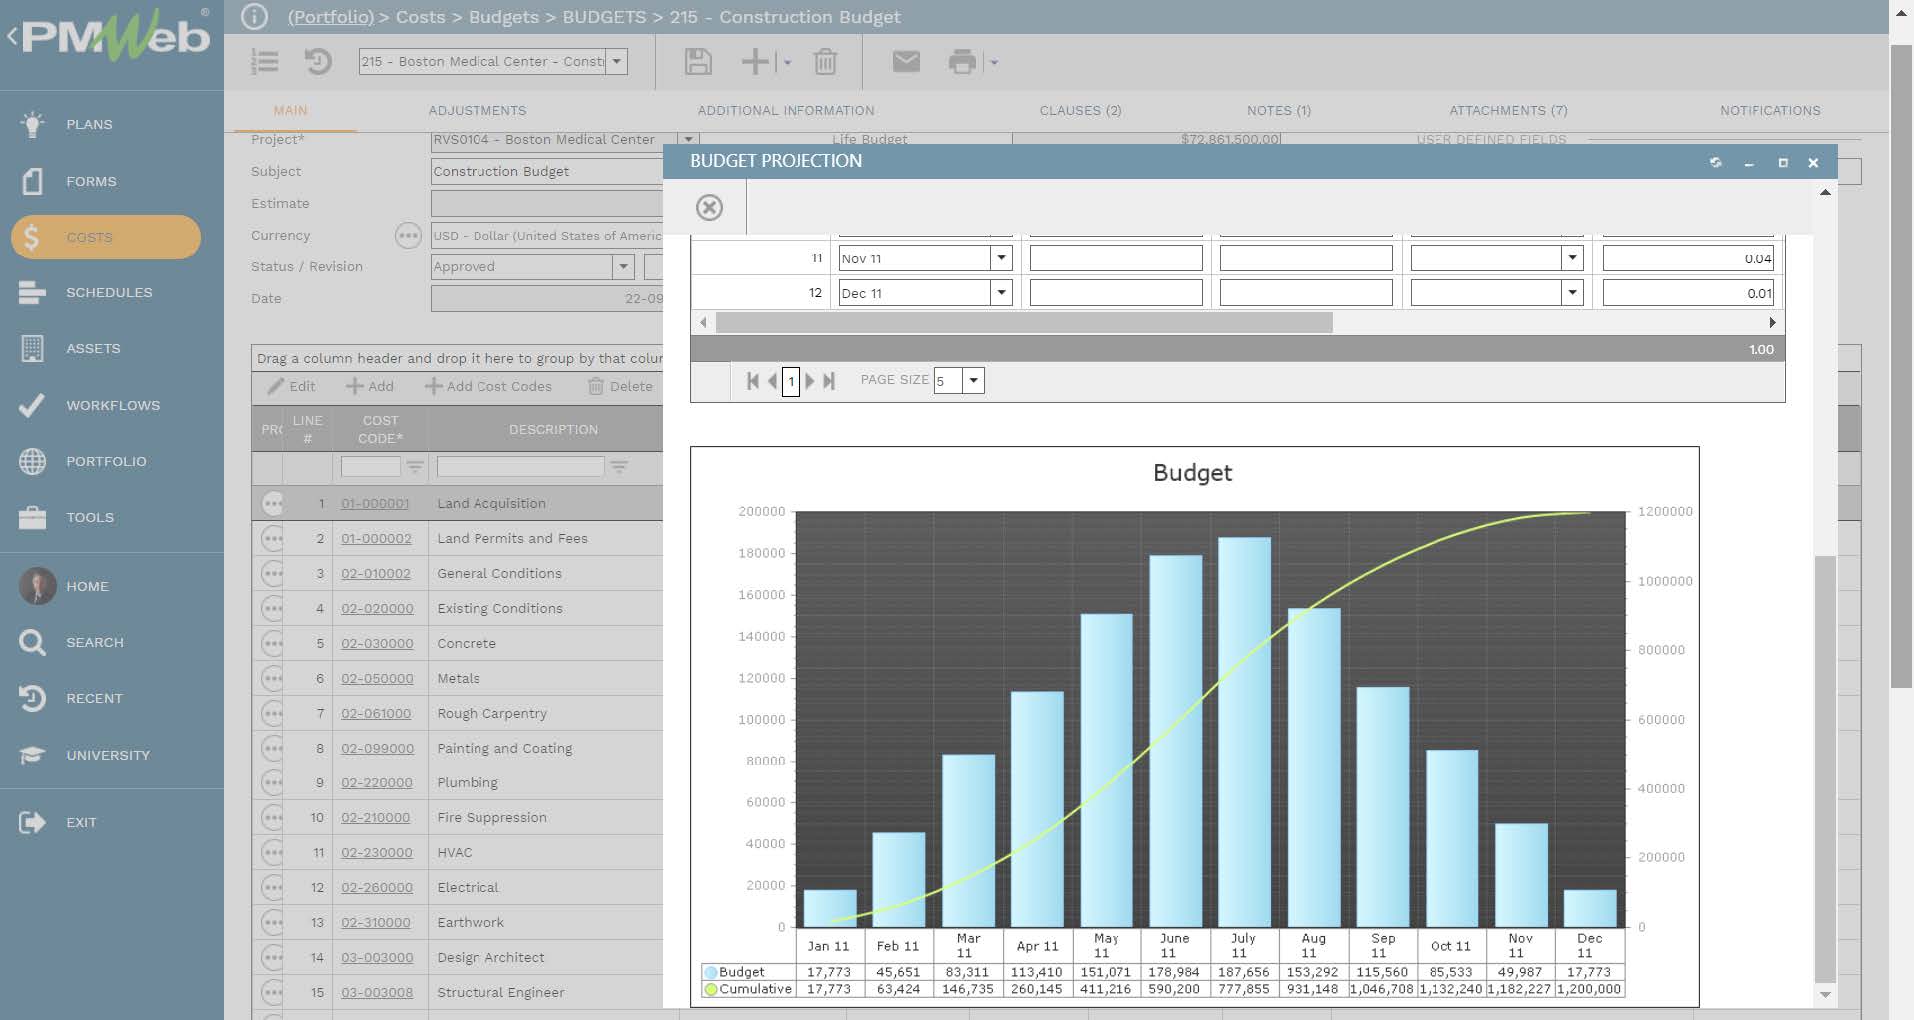
Task: Click the list view icon in toolbar
Action: point(265,62)
